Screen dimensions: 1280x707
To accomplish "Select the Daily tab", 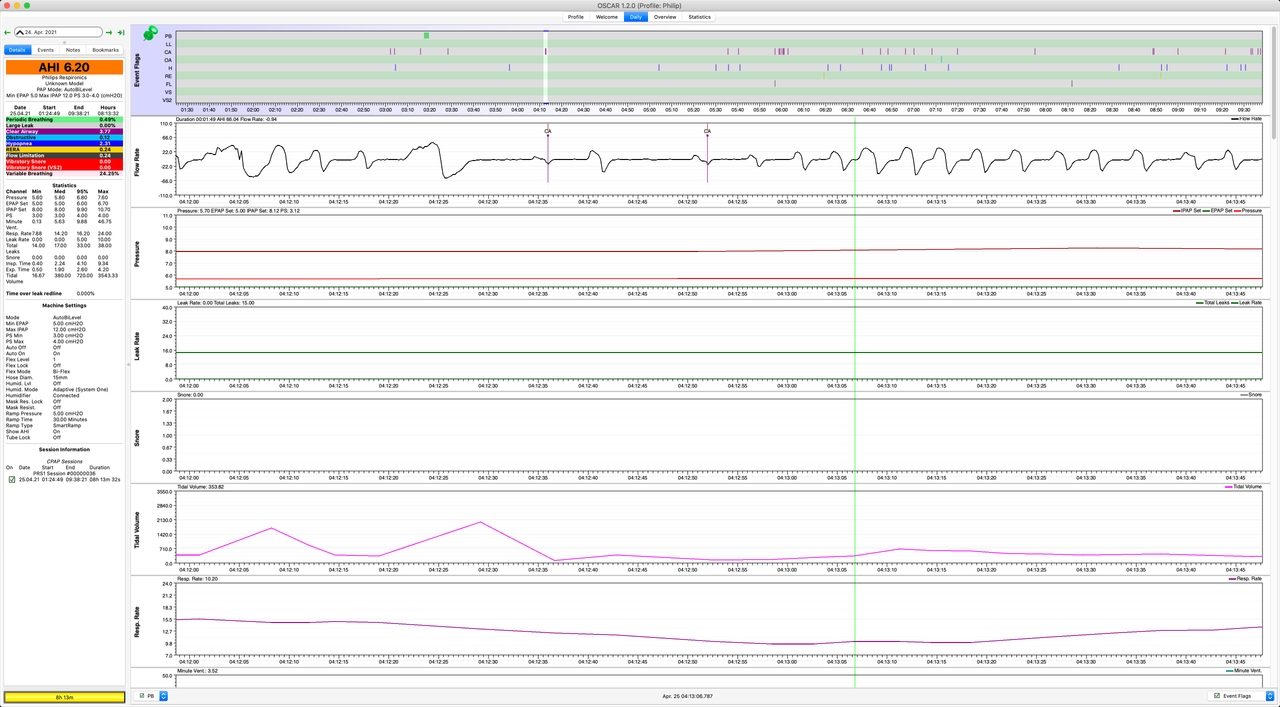I will pyautogui.click(x=635, y=17).
